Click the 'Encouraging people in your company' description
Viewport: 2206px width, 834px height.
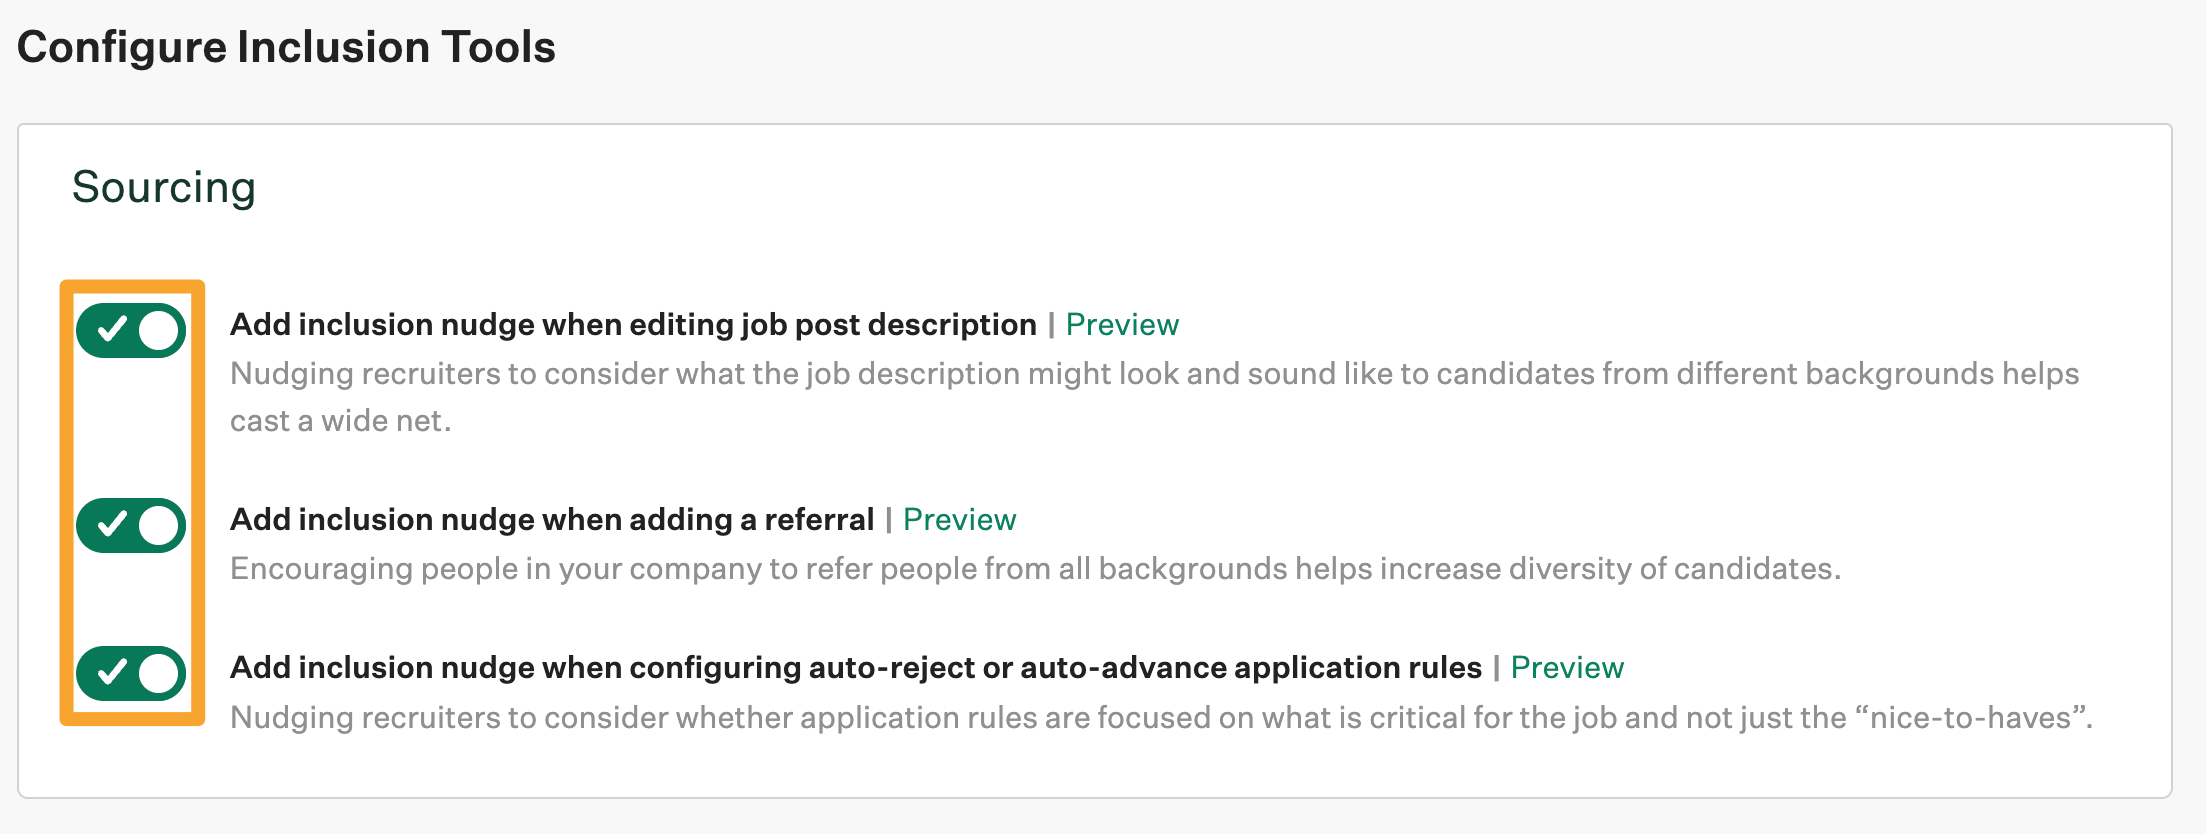[1035, 569]
